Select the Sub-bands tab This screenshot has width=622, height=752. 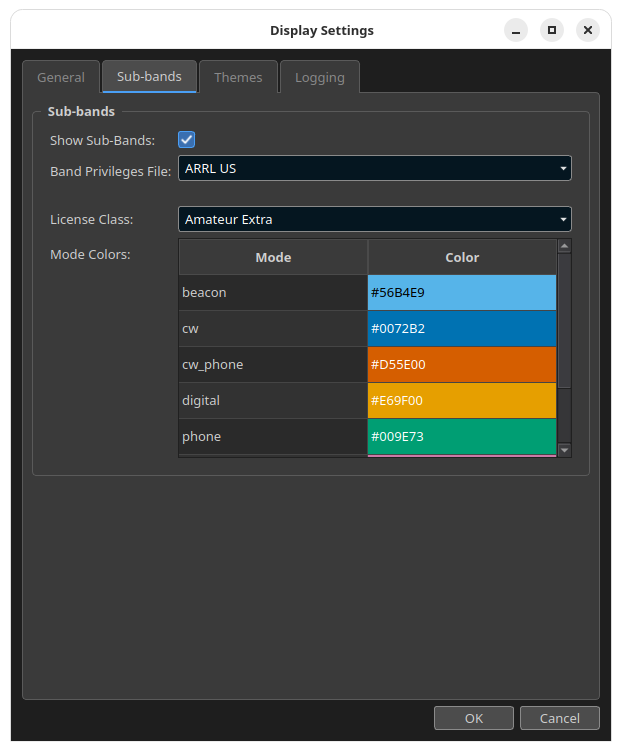point(149,76)
